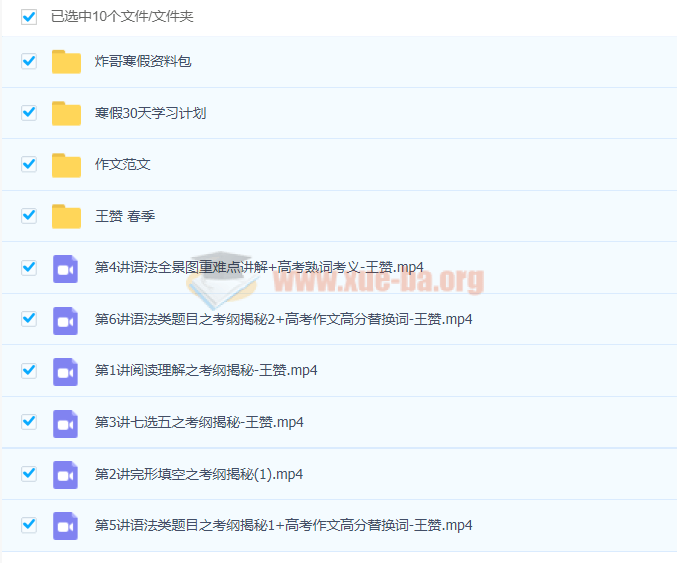The image size is (677, 563).
Task: Open 第3讲七选五之考纲揭秘-王赞.mp4 file name
Action: 199,423
